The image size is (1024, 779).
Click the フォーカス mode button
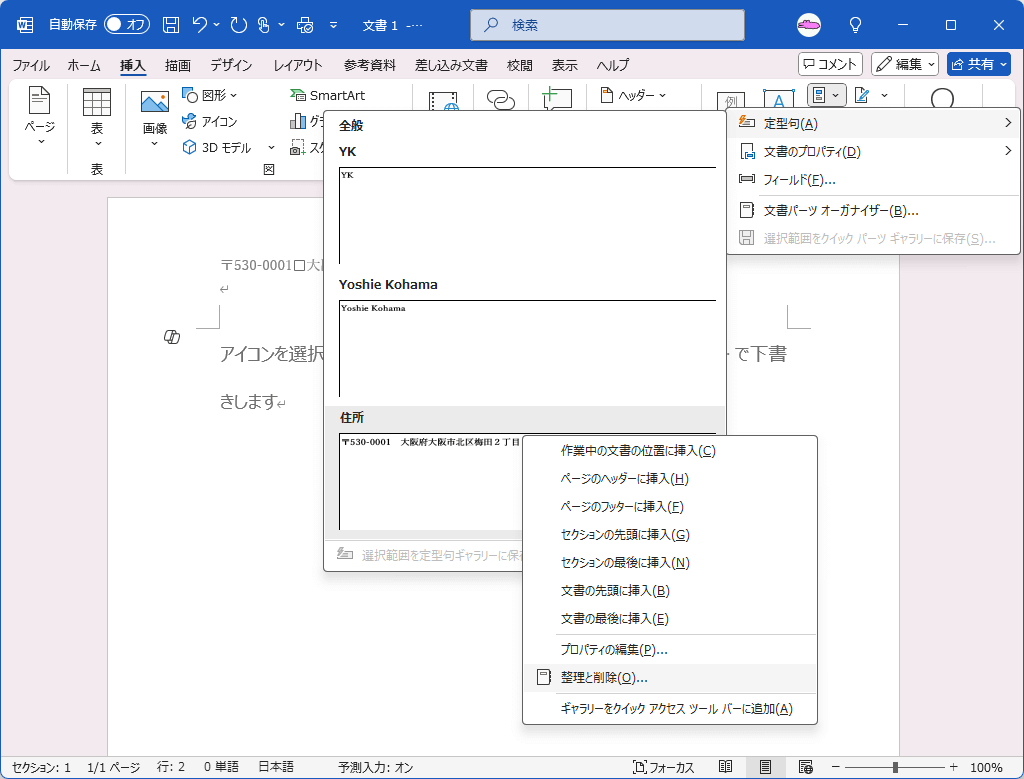coord(664,767)
